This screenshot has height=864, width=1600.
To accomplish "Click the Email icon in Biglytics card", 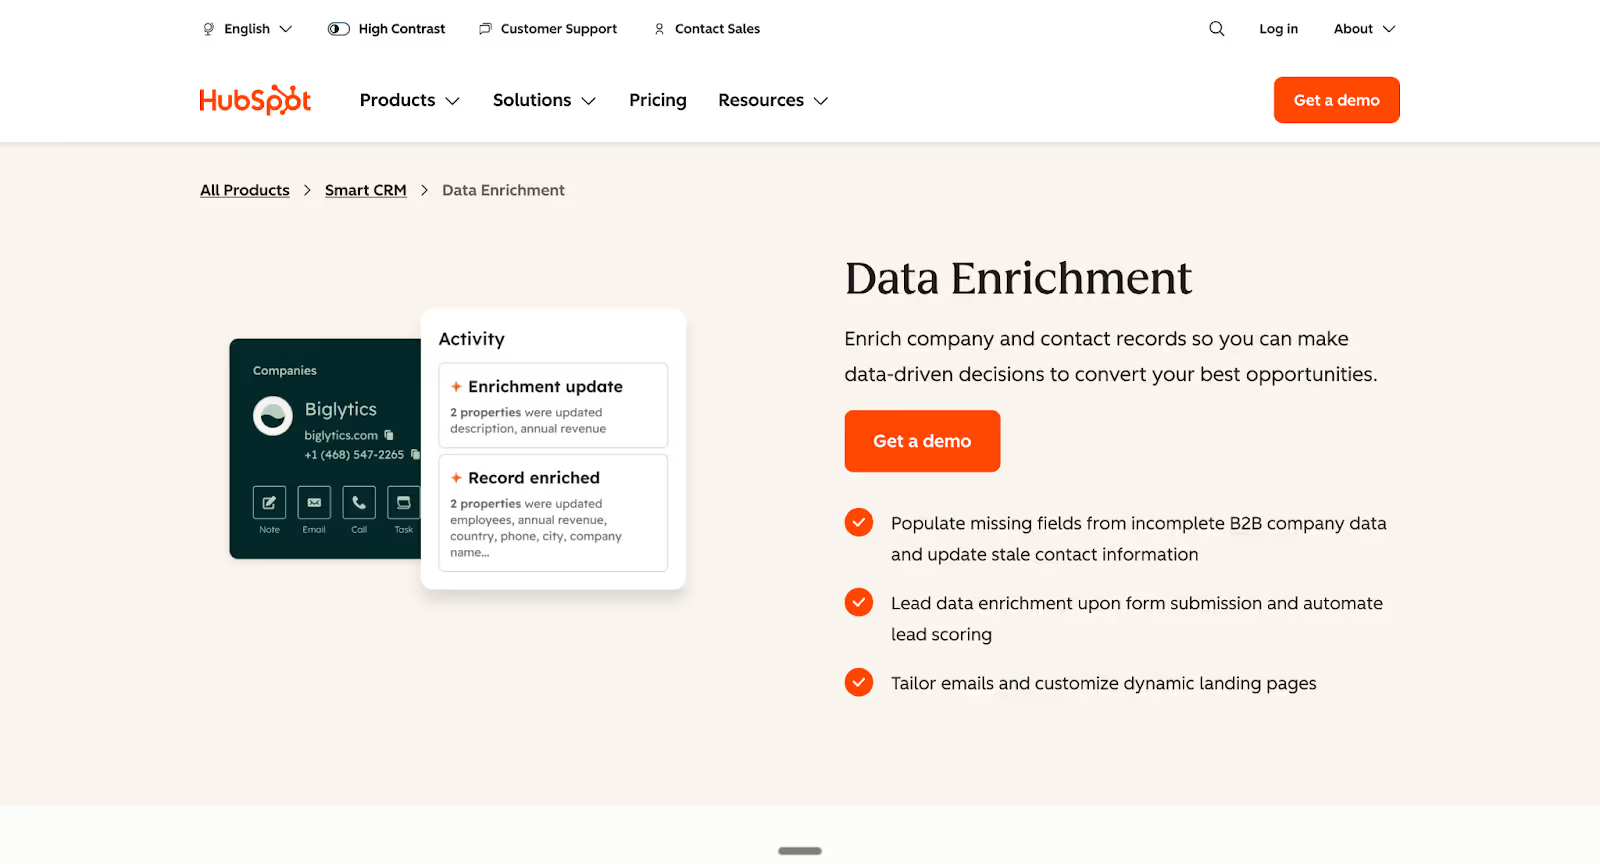I will (314, 502).
